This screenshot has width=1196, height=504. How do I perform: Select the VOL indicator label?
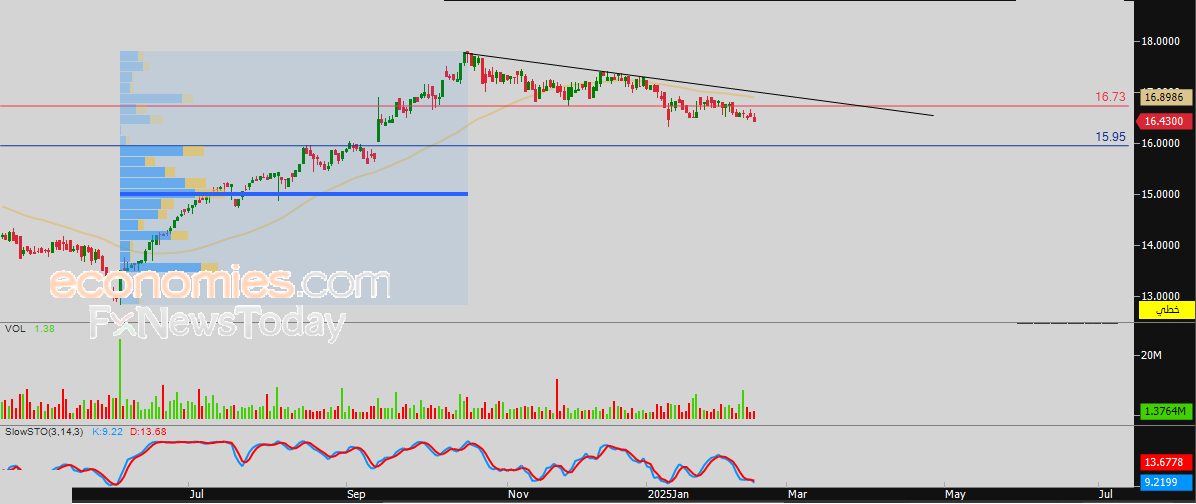pos(15,329)
